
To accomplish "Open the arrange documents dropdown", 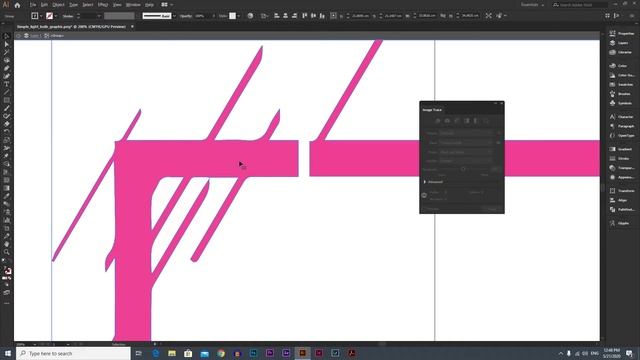I will click(166, 5).
